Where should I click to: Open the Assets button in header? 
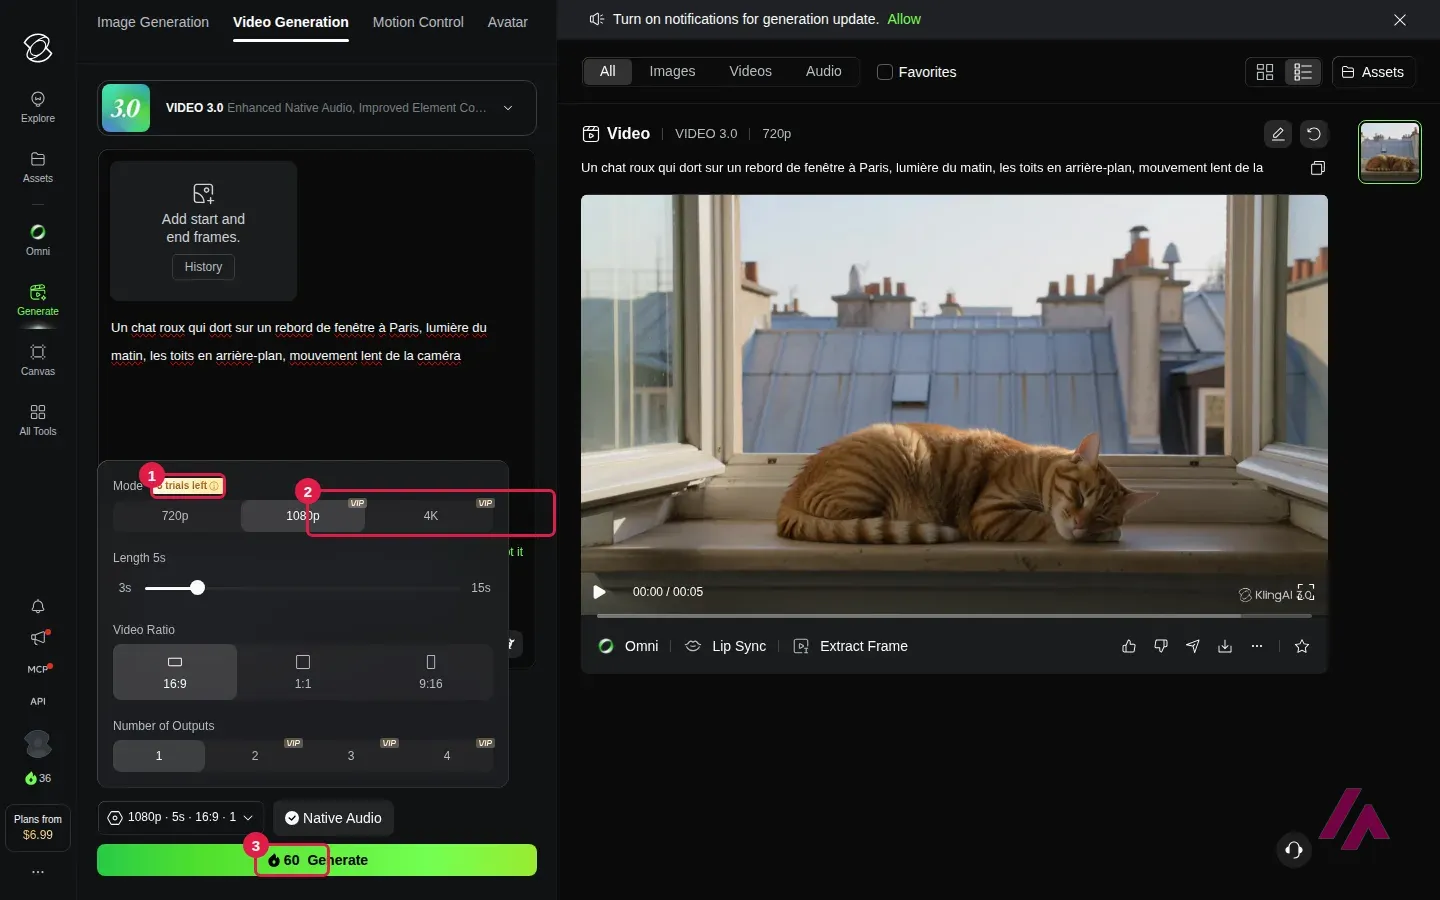[1373, 72]
